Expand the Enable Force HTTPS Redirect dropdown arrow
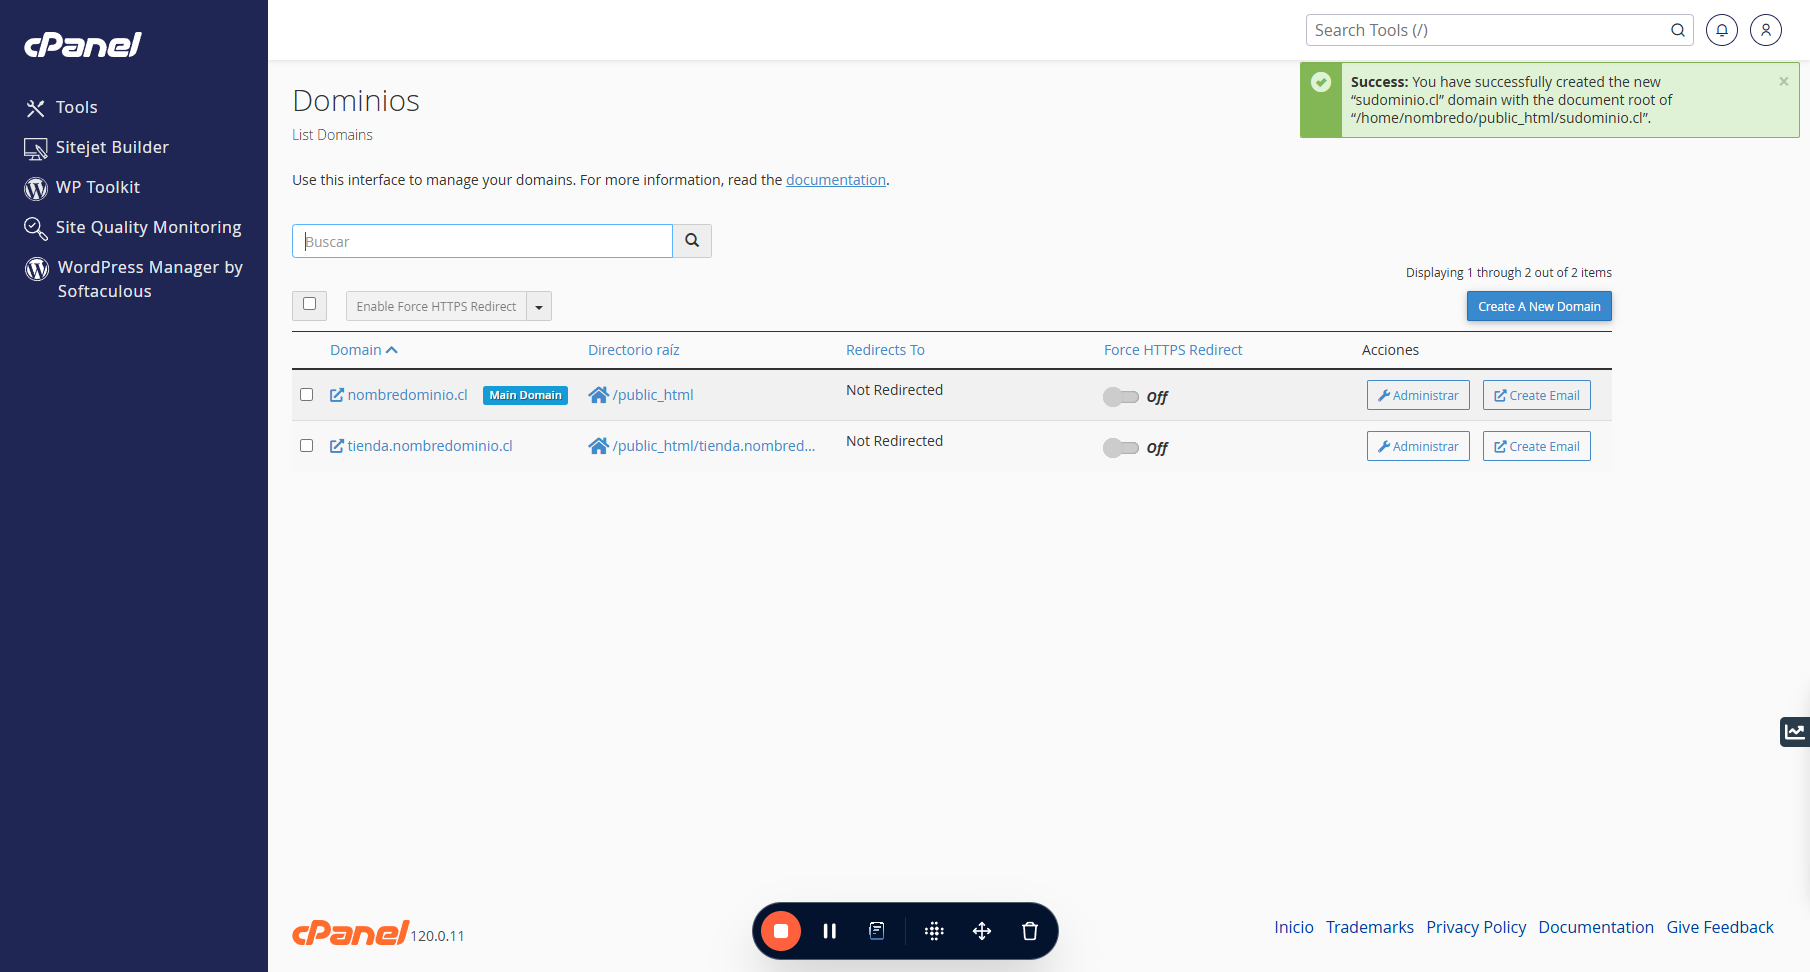1810x972 pixels. coord(539,306)
